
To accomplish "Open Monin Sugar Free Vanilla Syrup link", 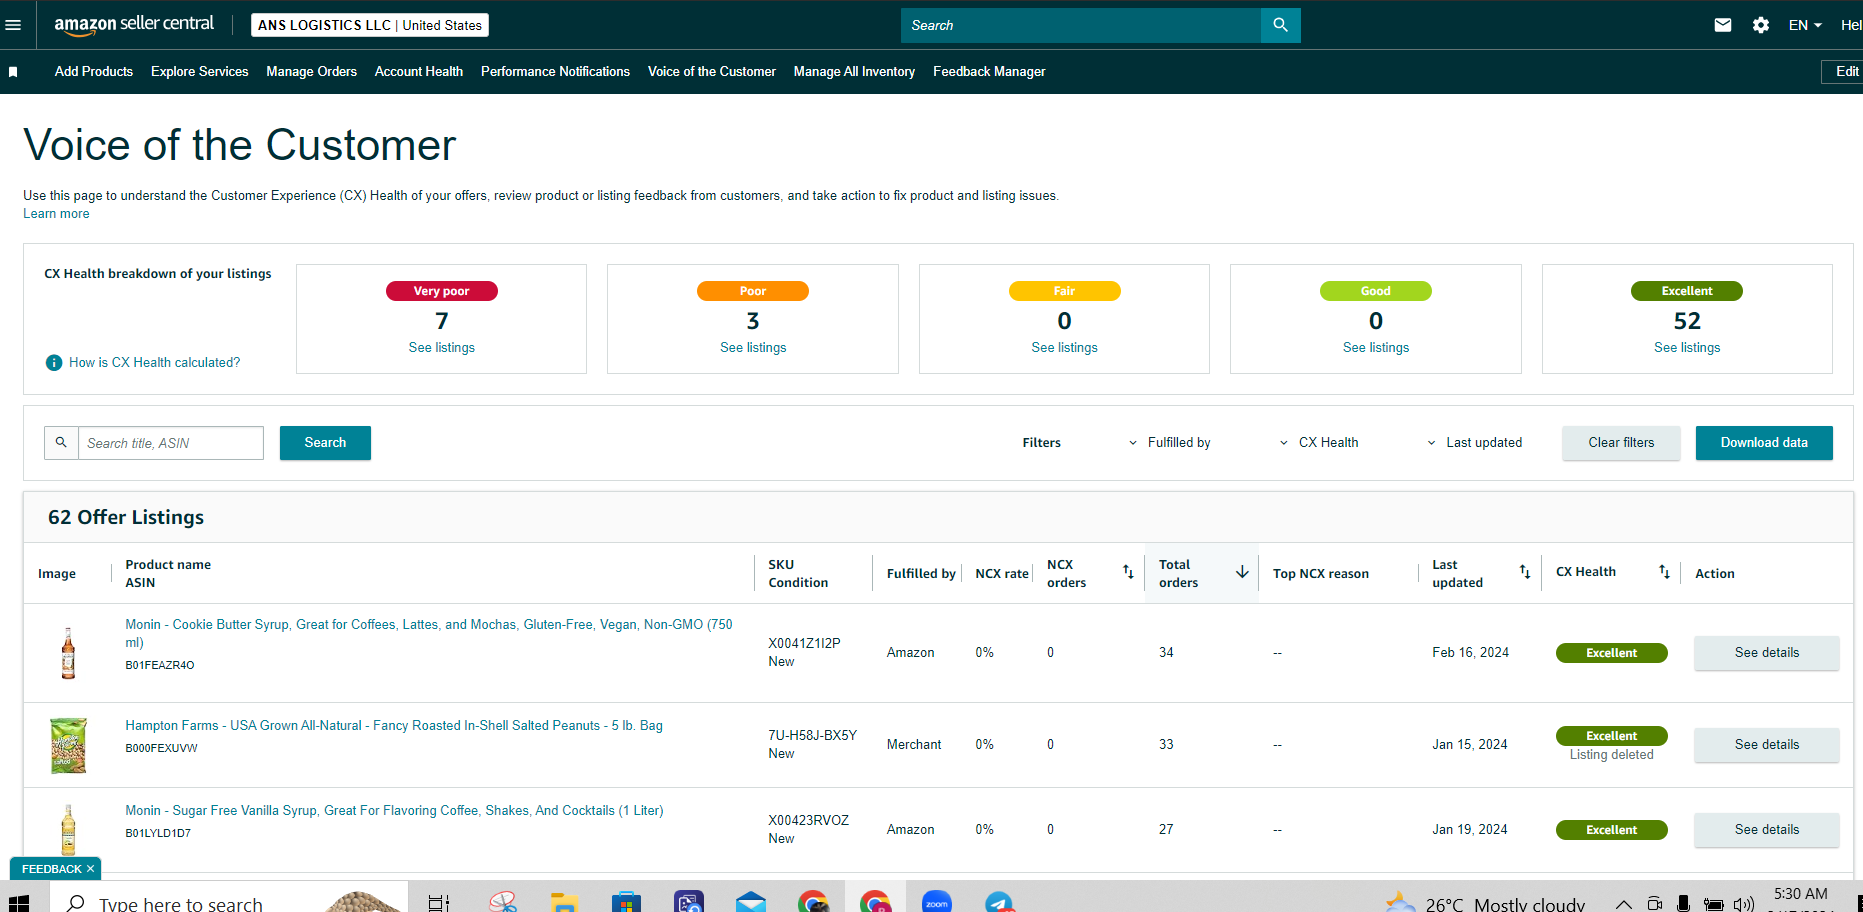I will (x=394, y=811).
